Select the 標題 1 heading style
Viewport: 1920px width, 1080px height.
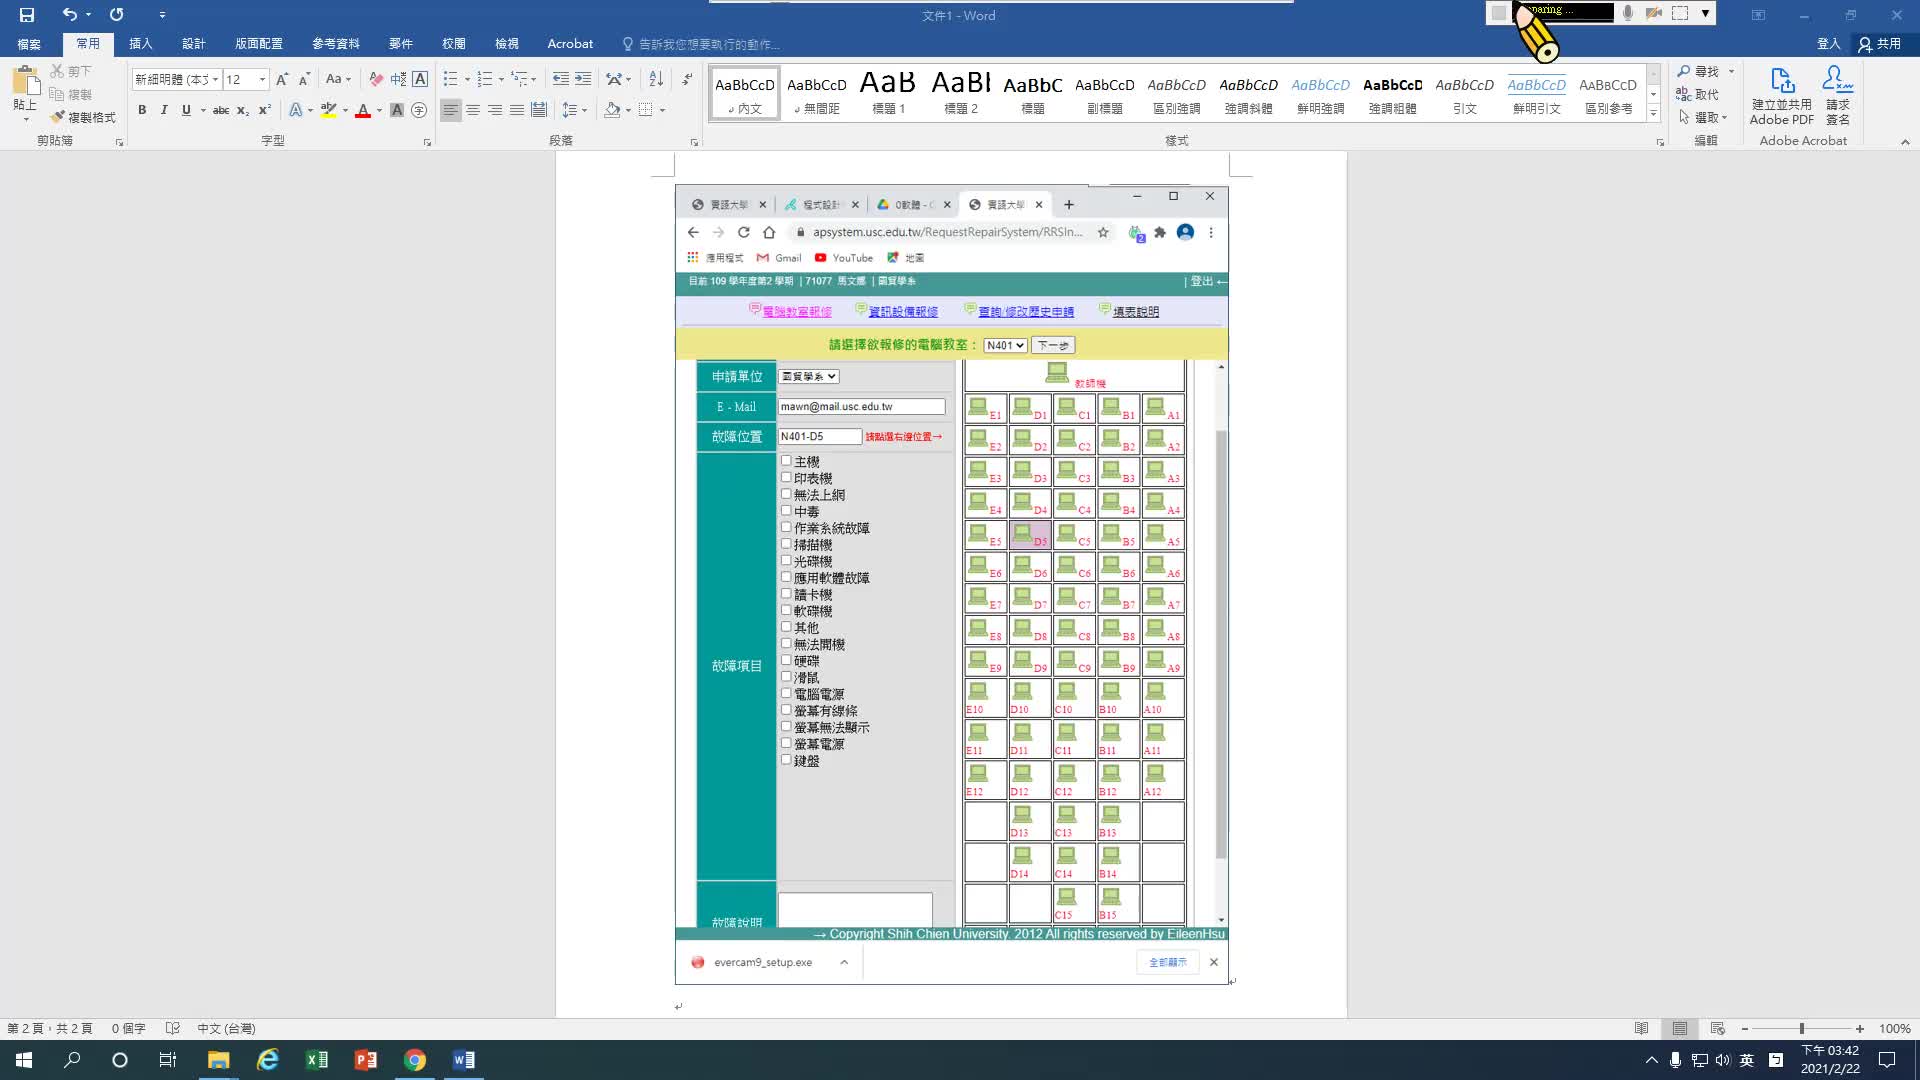click(888, 93)
